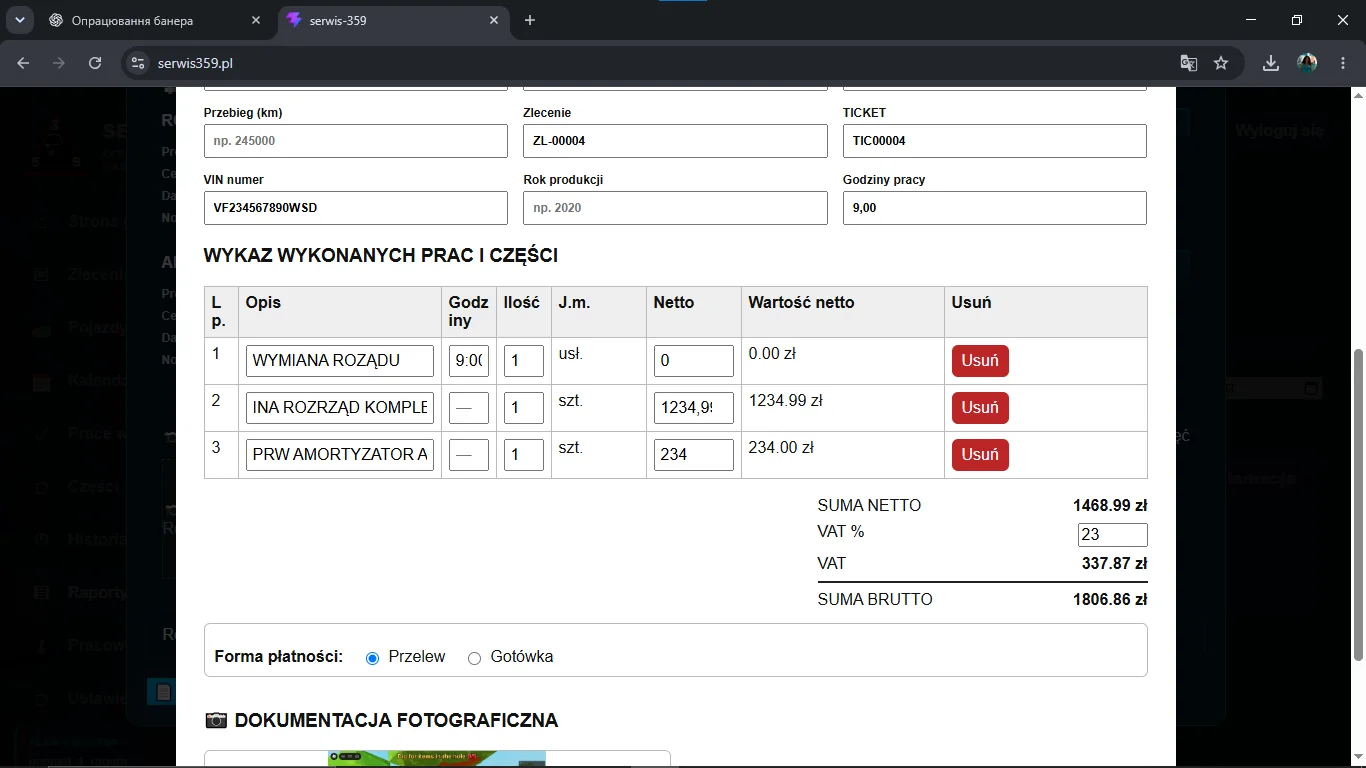This screenshot has height=768, width=1366.
Task: Open a new browser tab
Action: (x=530, y=20)
